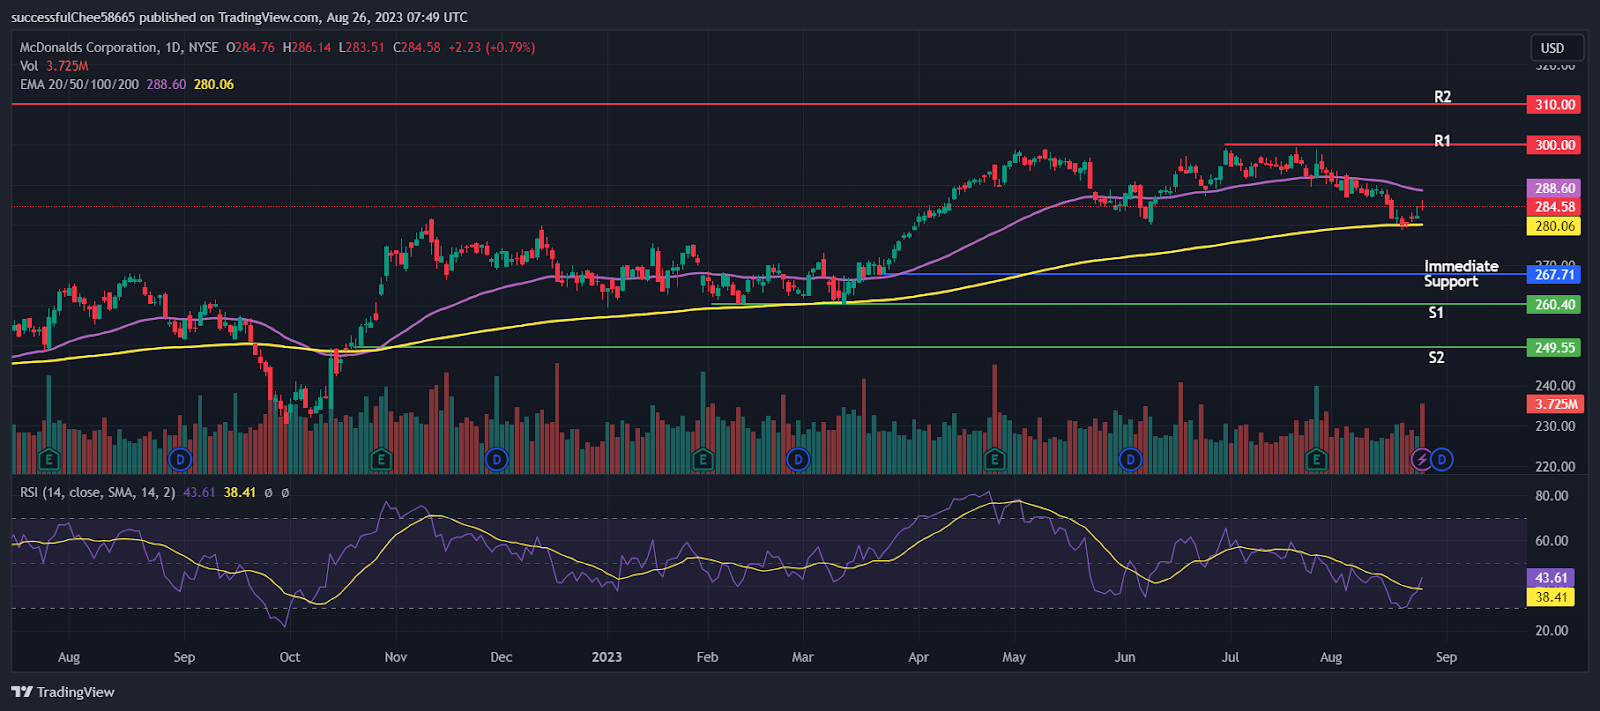This screenshot has width=1600, height=711.
Task: Click the purple 43.61 RSI axis label
Action: [1551, 578]
